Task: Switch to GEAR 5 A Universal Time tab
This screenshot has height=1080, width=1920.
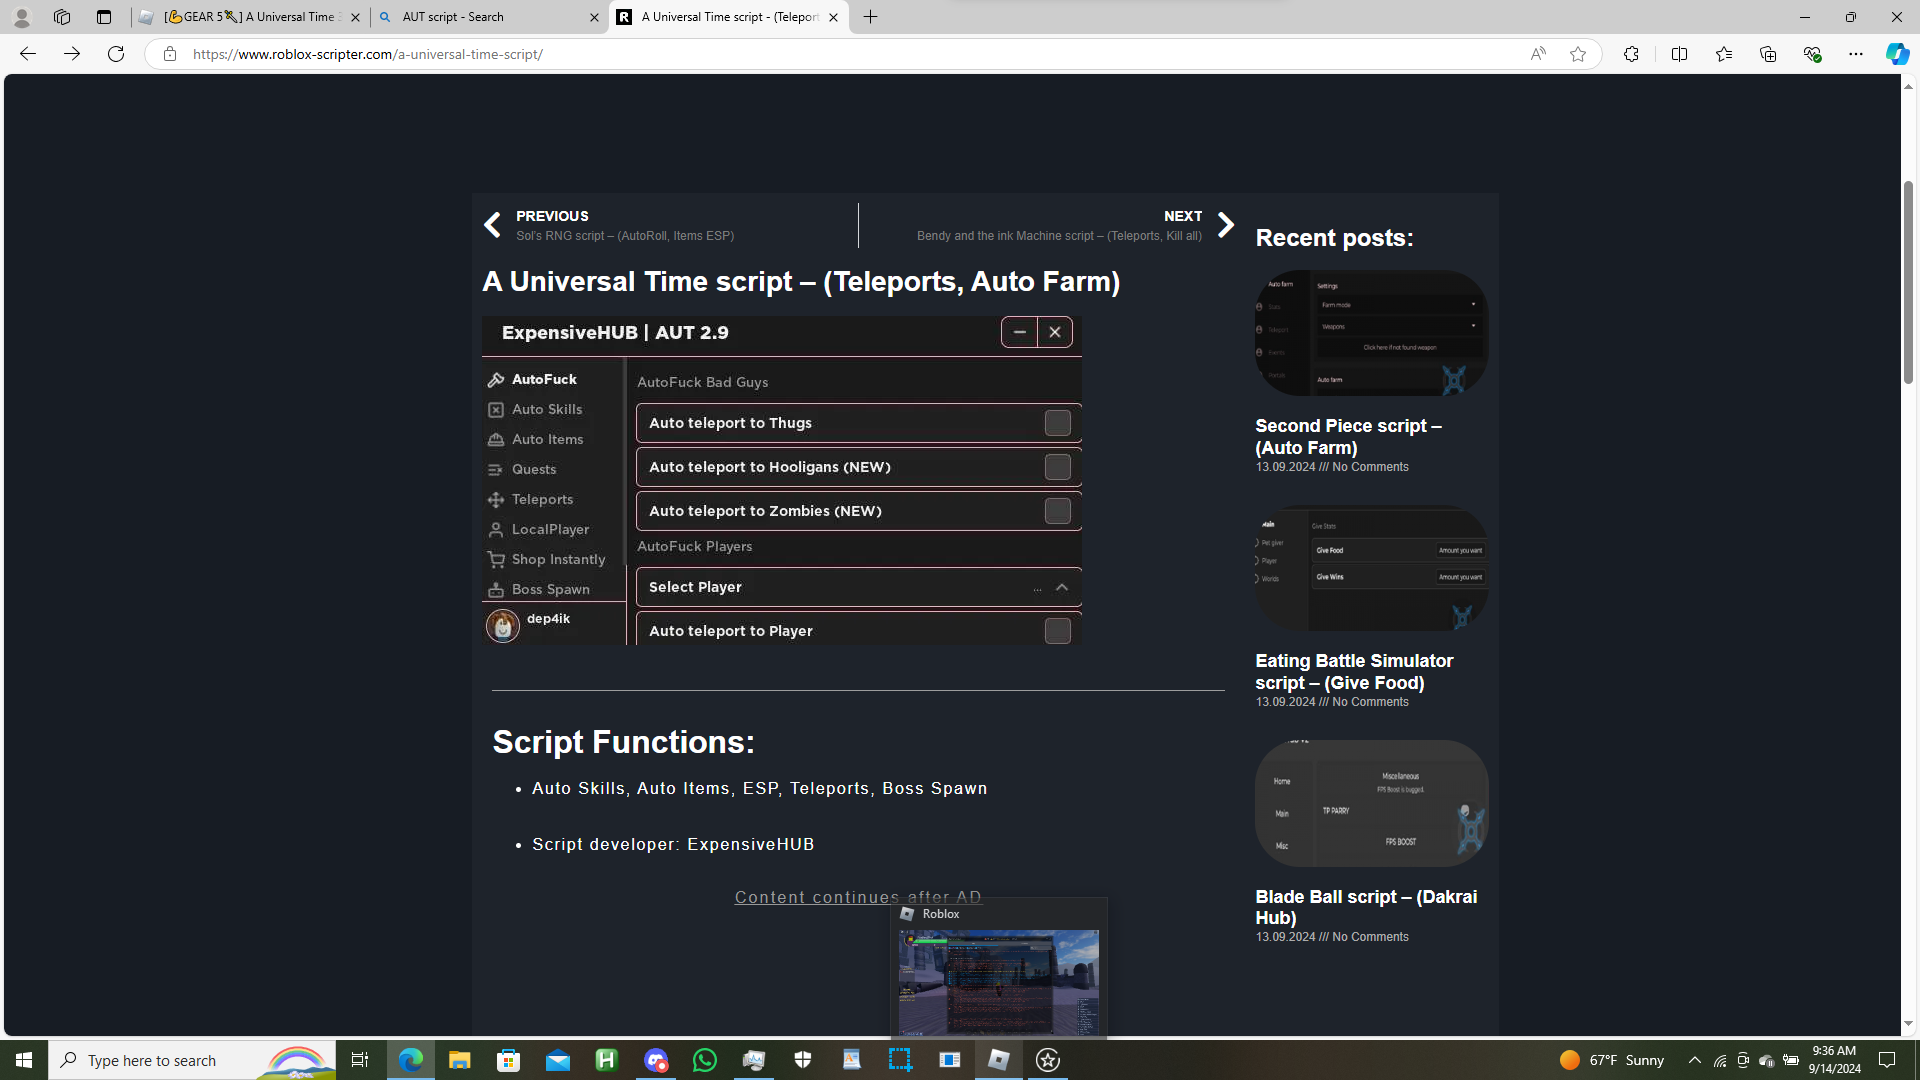Action: pyautogui.click(x=250, y=17)
